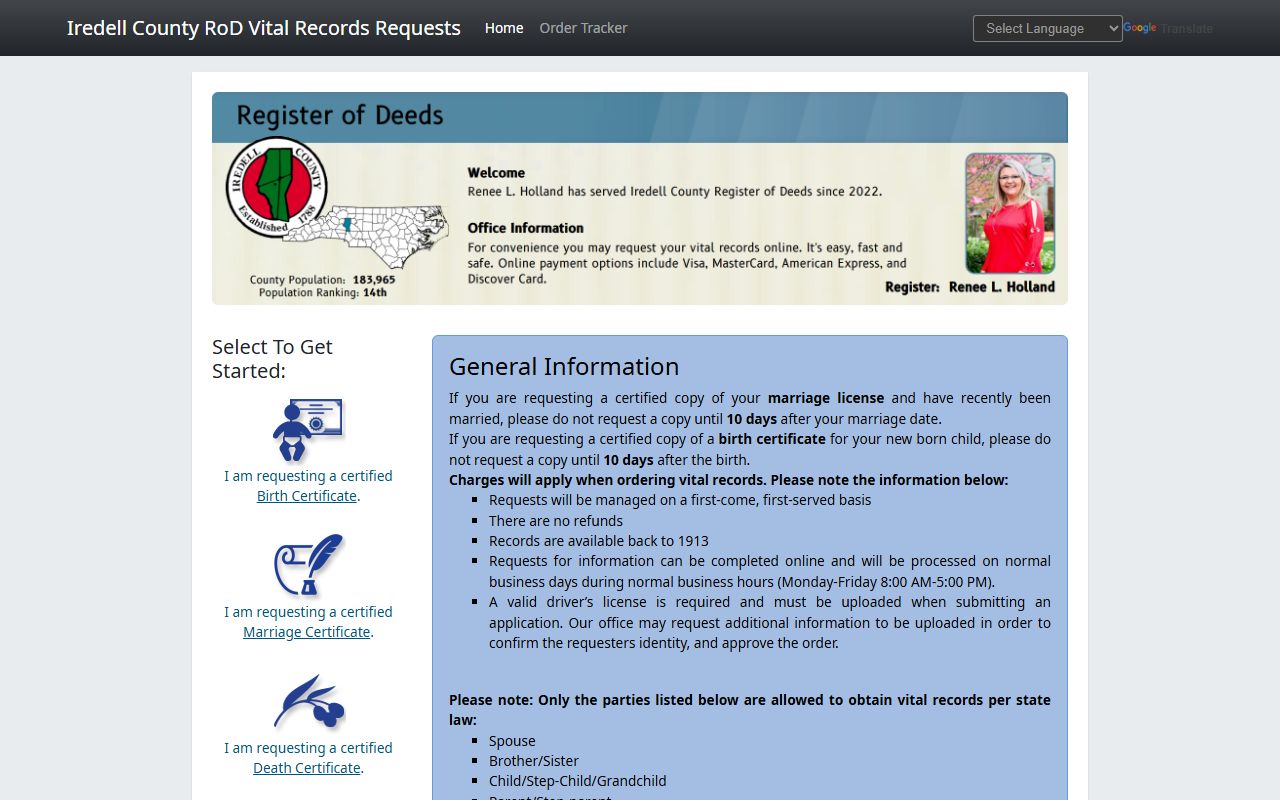1280x800 pixels.
Task: Click the marriage certificate scroll and quill icon
Action: [x=309, y=565]
